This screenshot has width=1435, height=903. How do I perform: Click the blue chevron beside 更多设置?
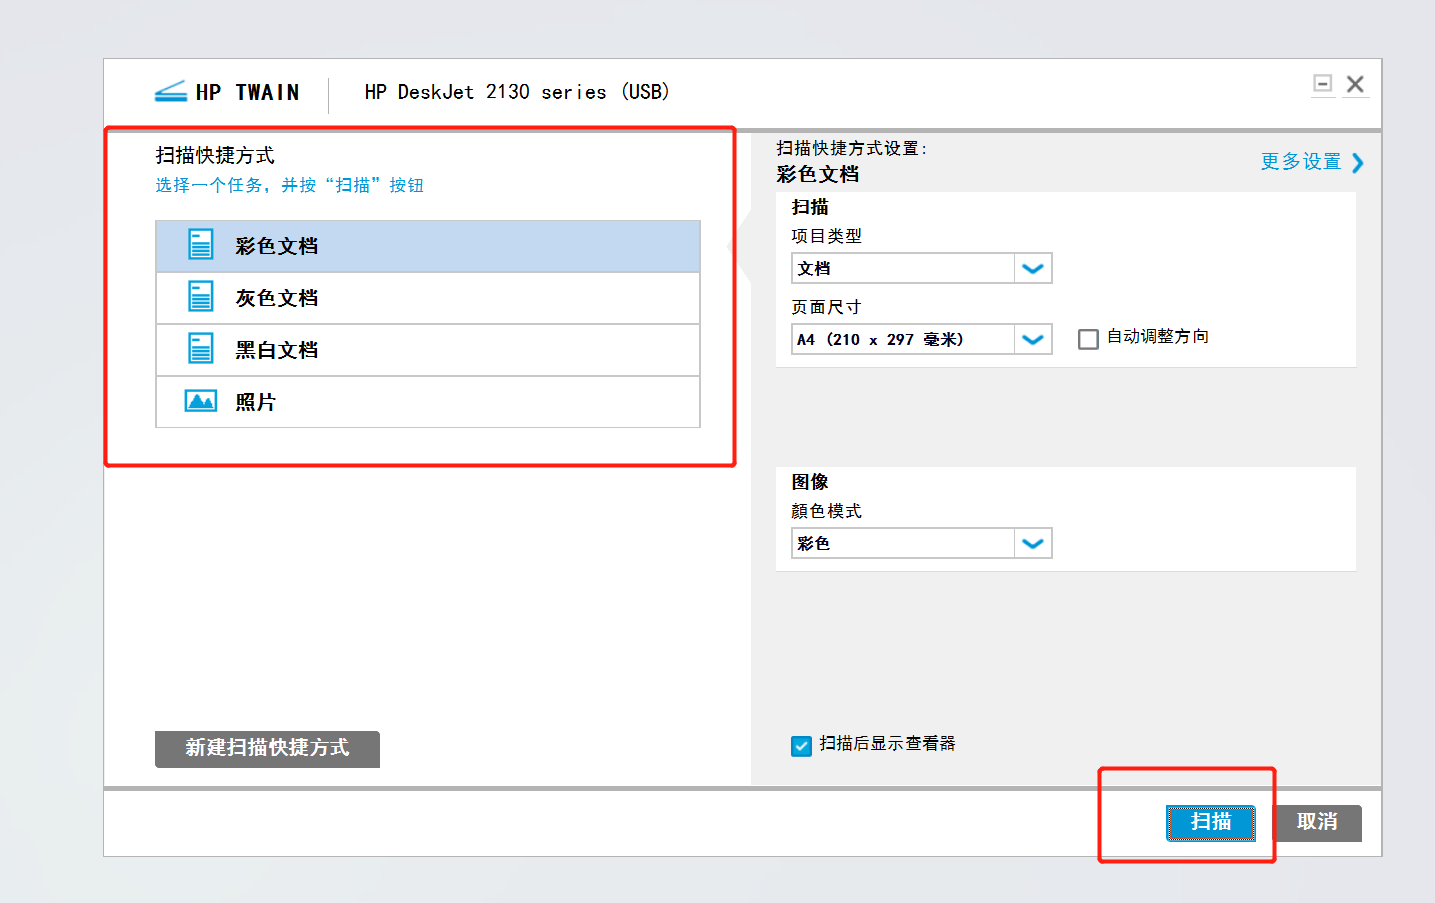pyautogui.click(x=1357, y=163)
